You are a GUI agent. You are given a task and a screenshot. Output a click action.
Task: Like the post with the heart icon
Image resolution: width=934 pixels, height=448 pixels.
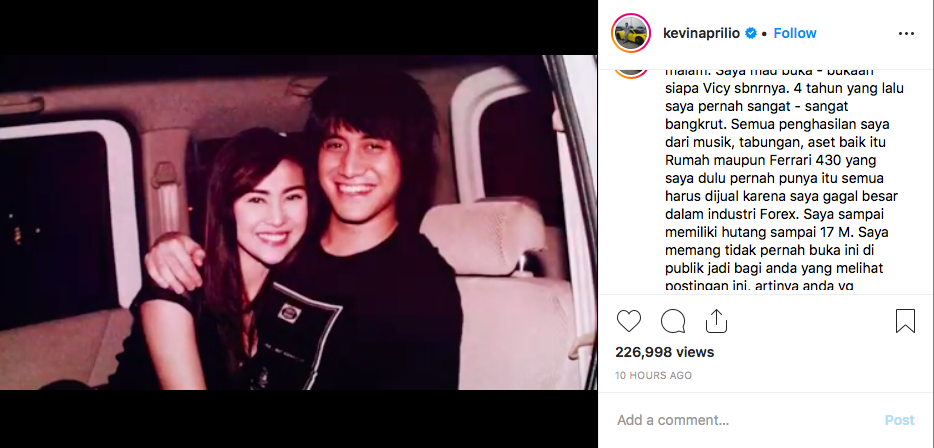pos(628,321)
